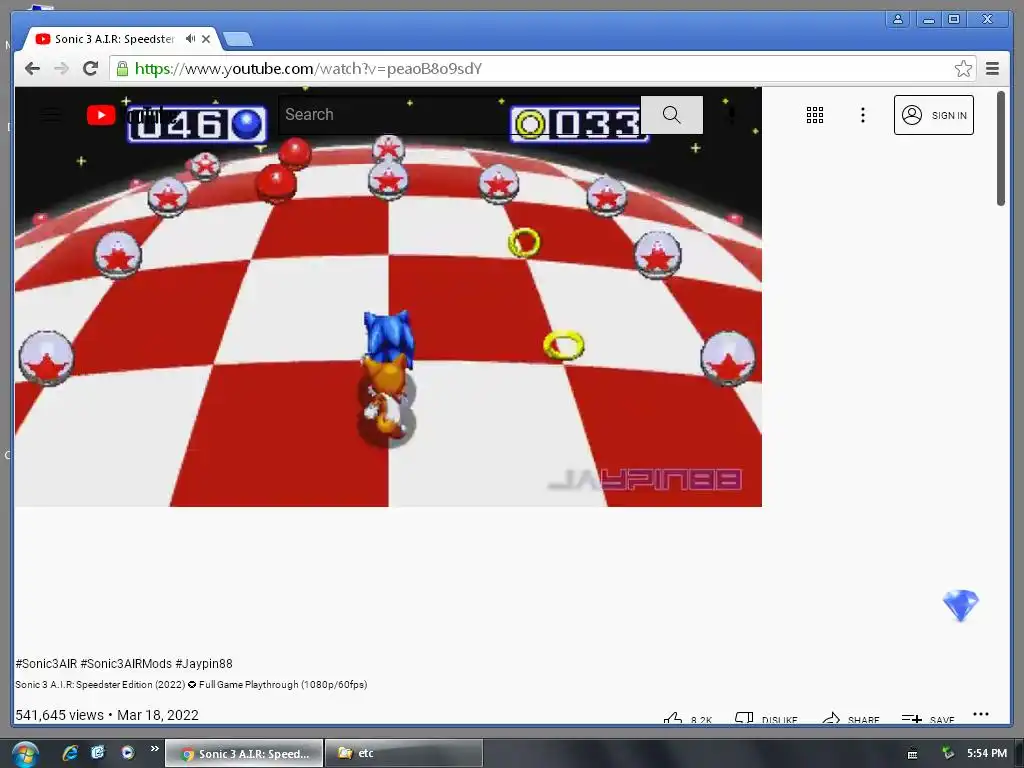
Task: Open the Chrome hamburger menu
Action: (992, 69)
